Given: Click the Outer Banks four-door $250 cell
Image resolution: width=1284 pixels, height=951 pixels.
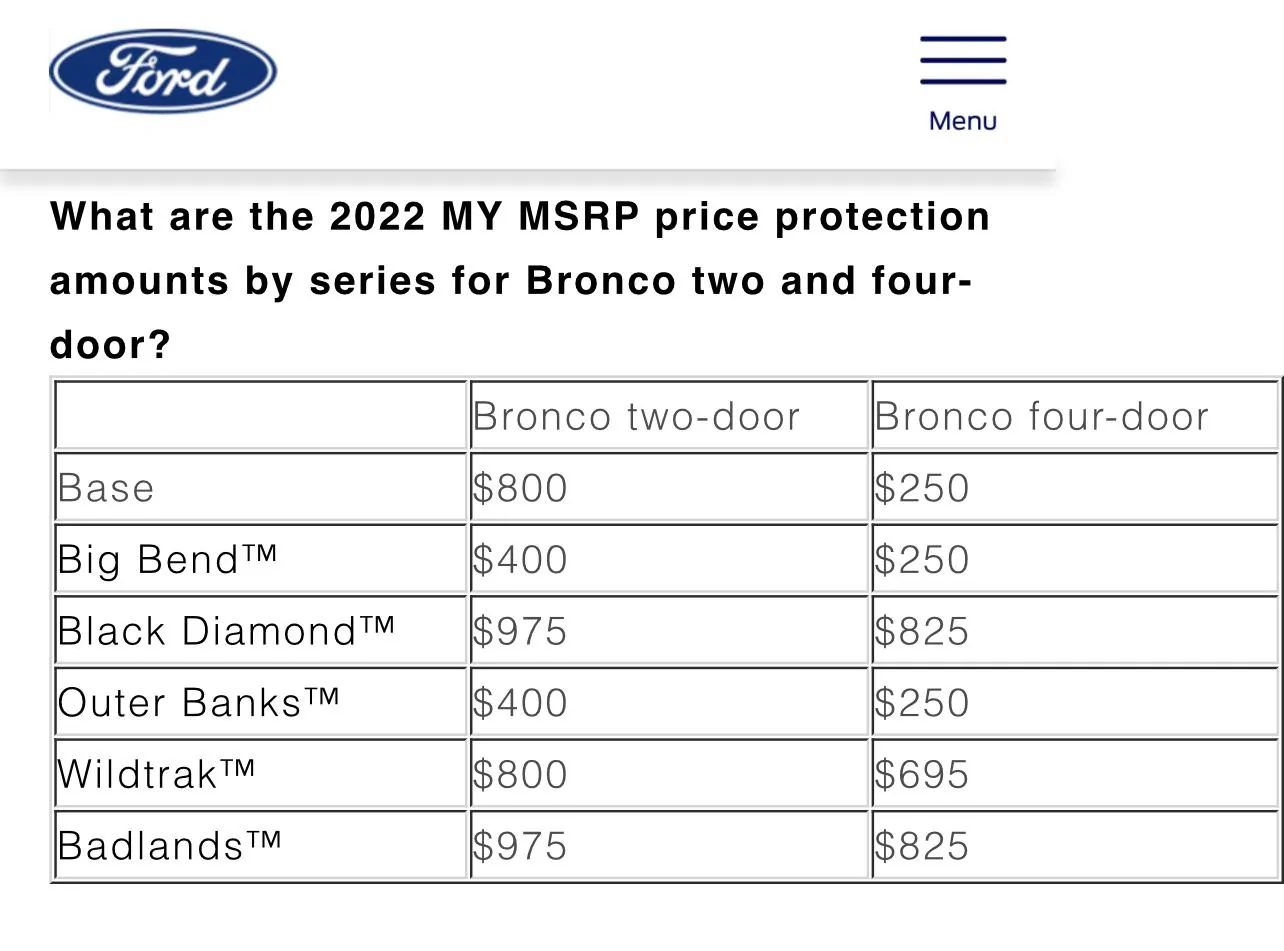Looking at the screenshot, I should pyautogui.click(x=1076, y=702).
